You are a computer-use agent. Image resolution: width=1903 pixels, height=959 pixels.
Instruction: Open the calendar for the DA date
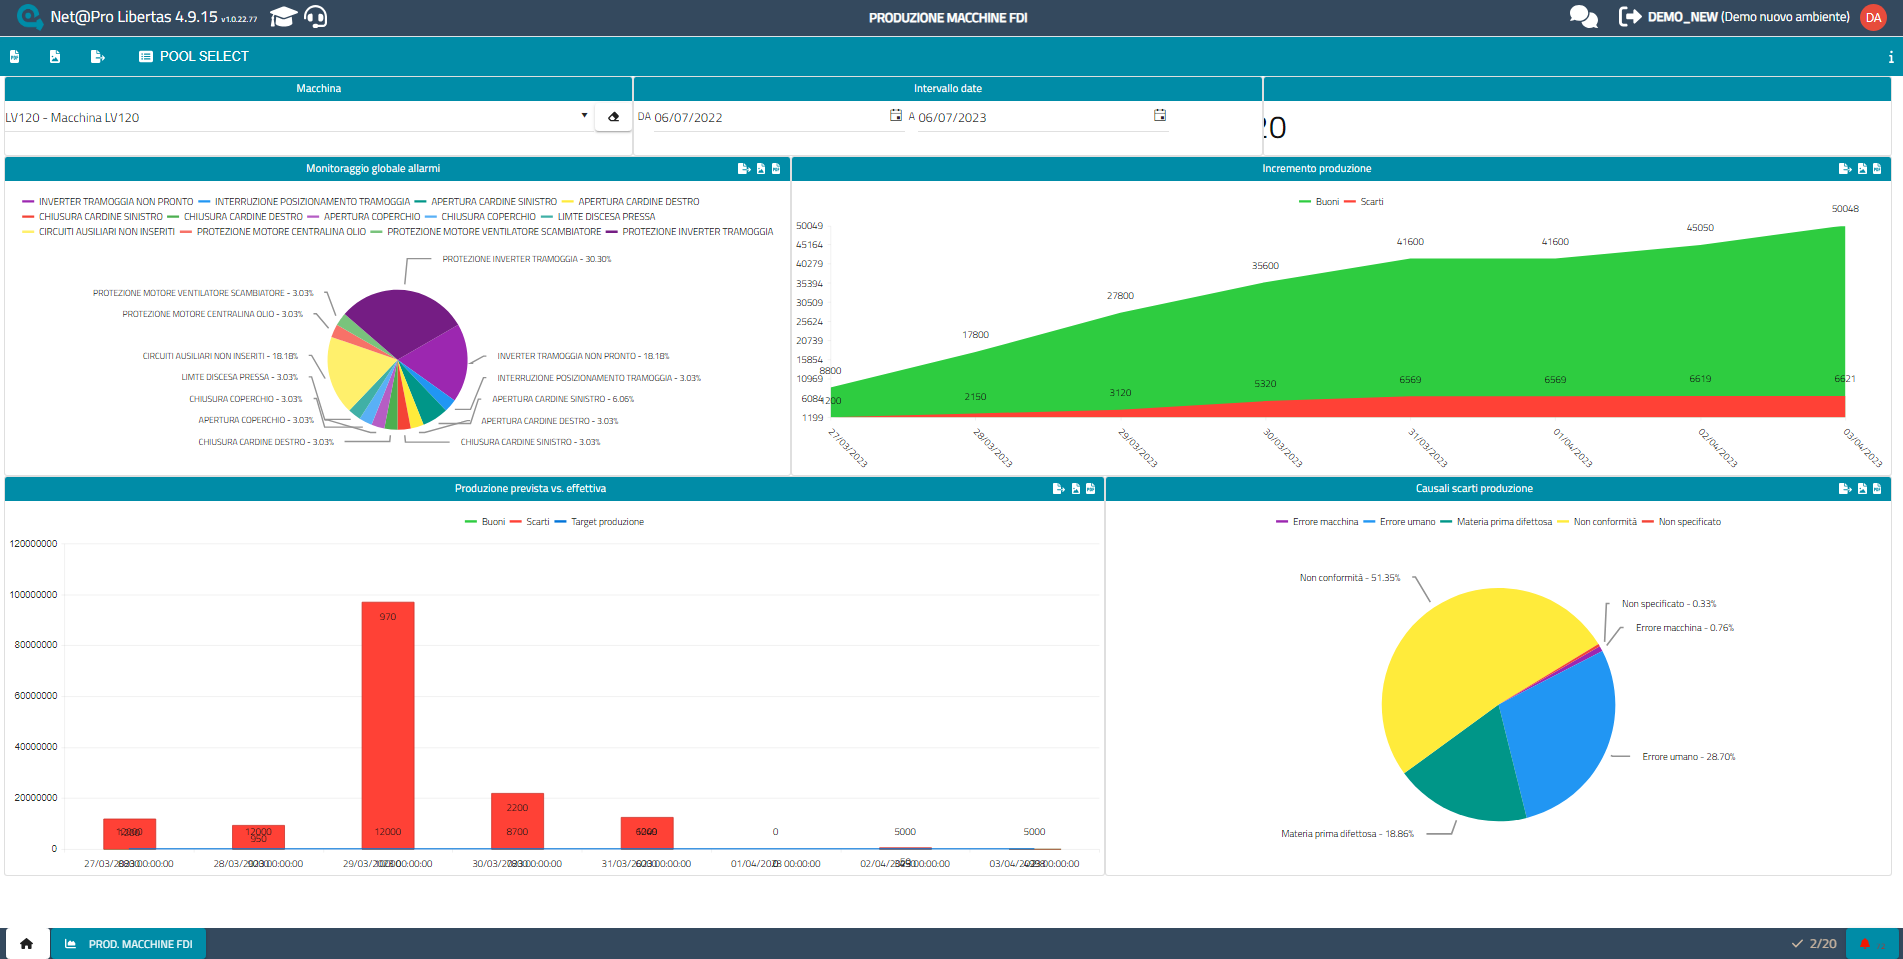[x=895, y=115]
